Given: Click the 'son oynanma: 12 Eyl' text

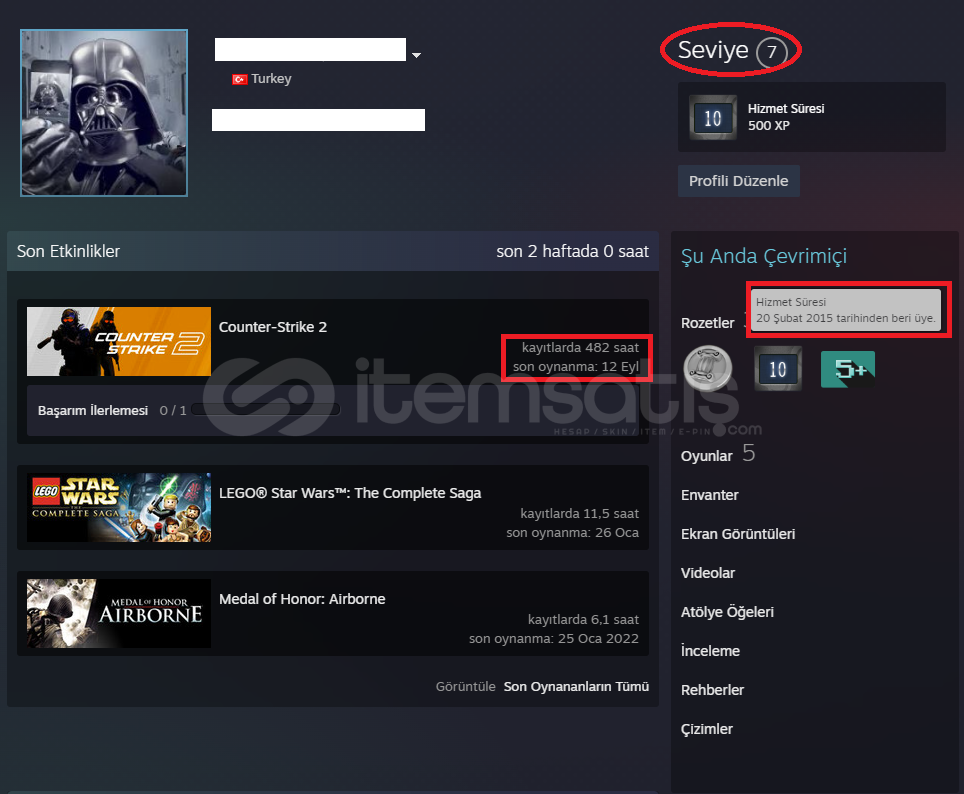Looking at the screenshot, I should coord(576,367).
